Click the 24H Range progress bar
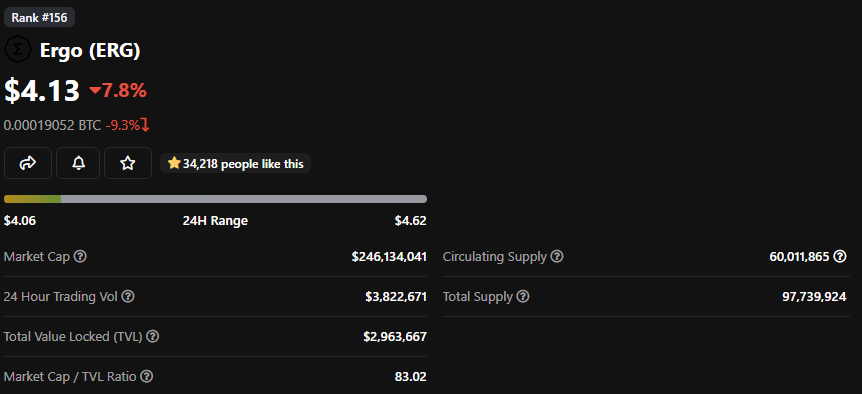 pyautogui.click(x=216, y=199)
